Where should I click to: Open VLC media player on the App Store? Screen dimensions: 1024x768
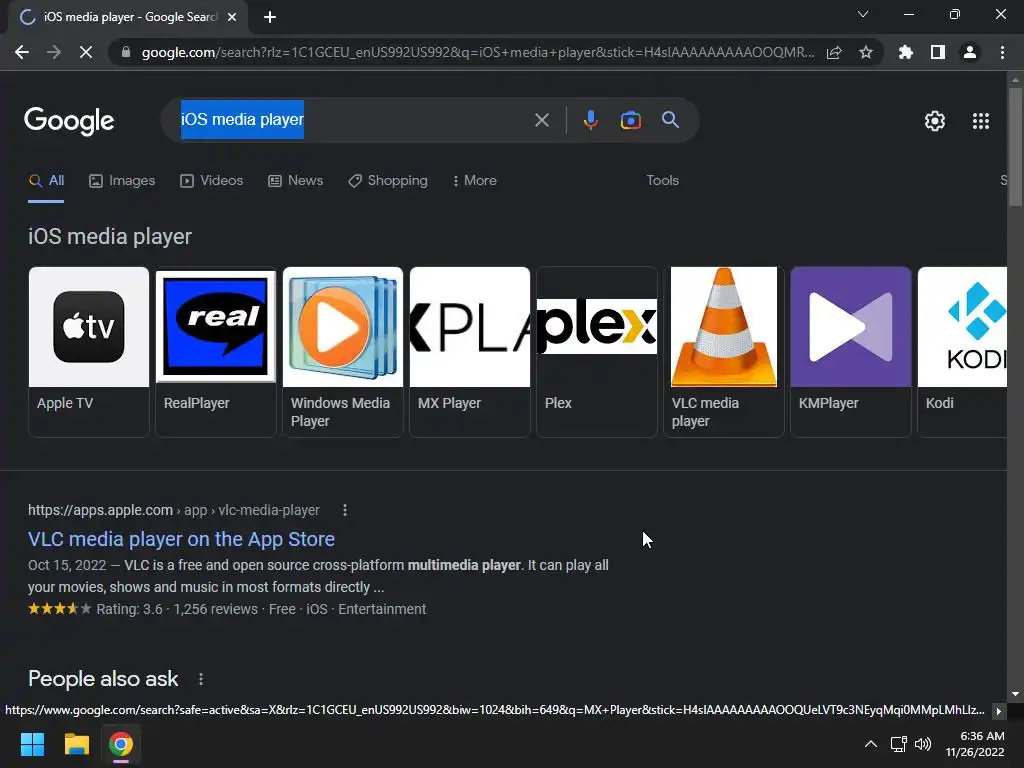click(x=182, y=539)
